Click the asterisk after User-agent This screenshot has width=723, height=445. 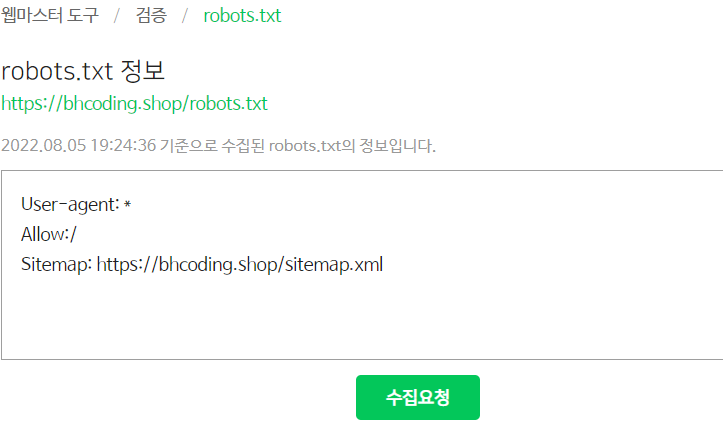[128, 204]
